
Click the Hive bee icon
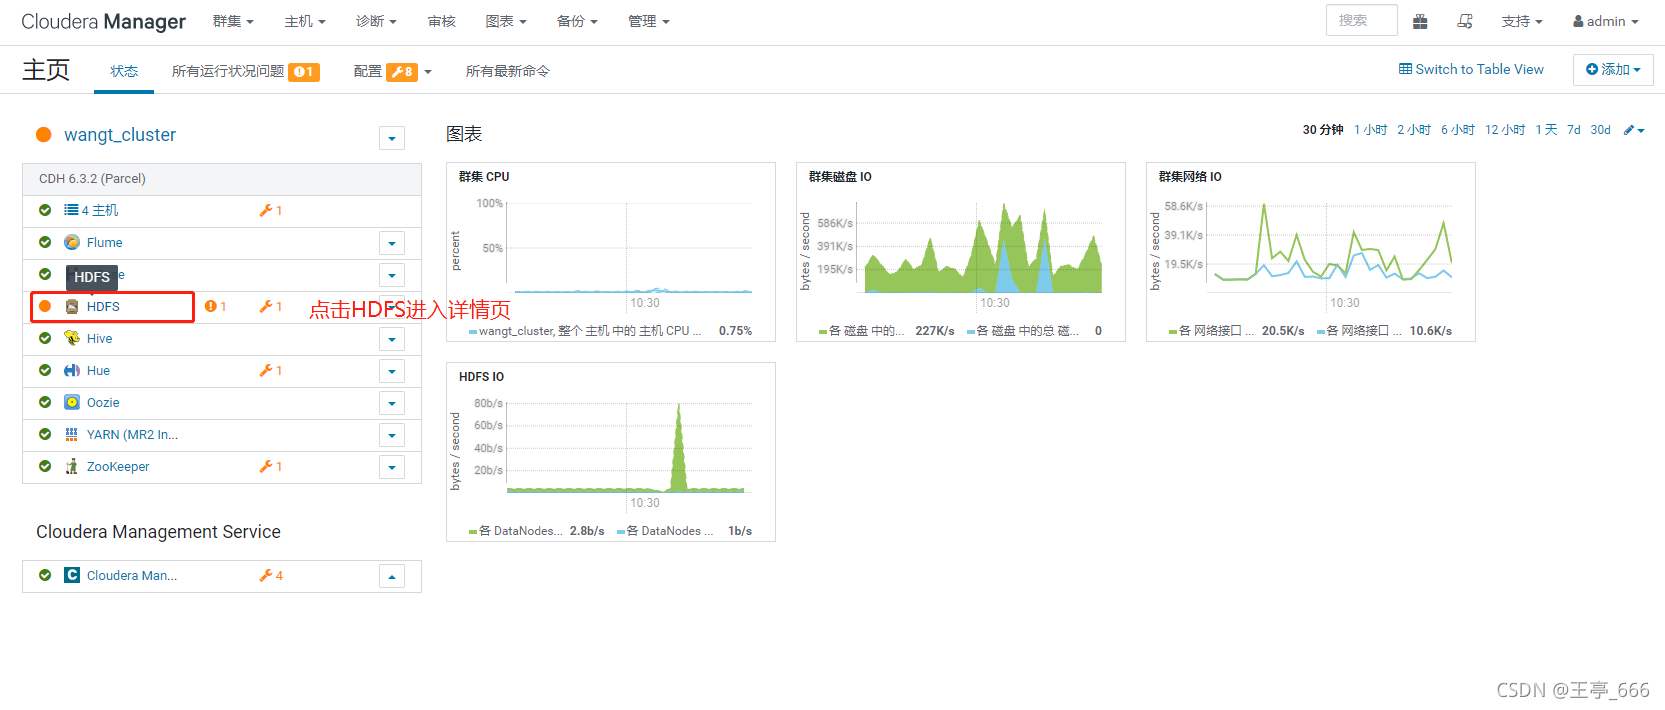tap(72, 338)
